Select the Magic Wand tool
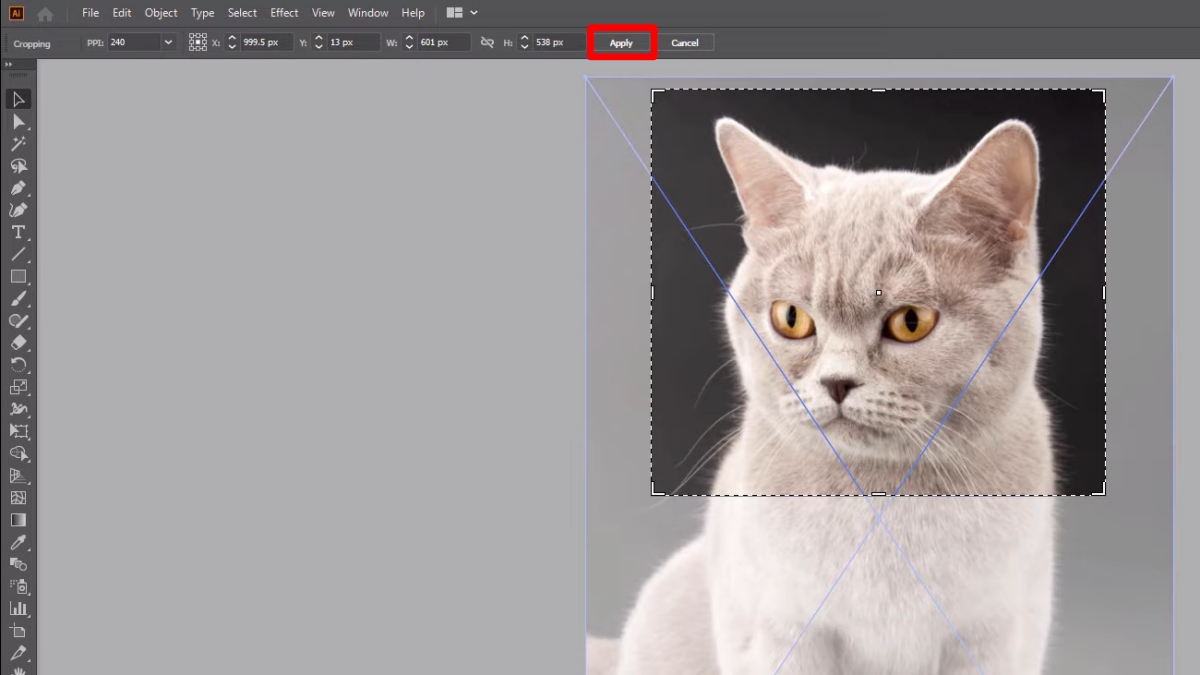This screenshot has width=1200, height=675. click(x=18, y=143)
